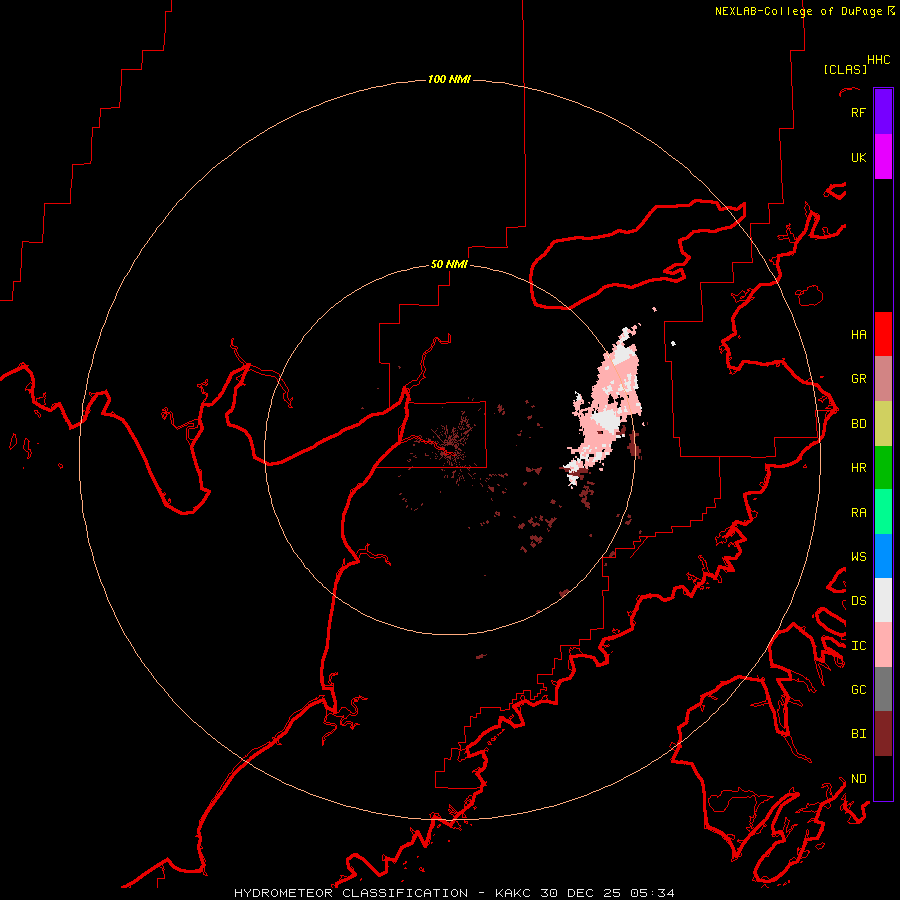Click the DS legend label

(x=858, y=600)
